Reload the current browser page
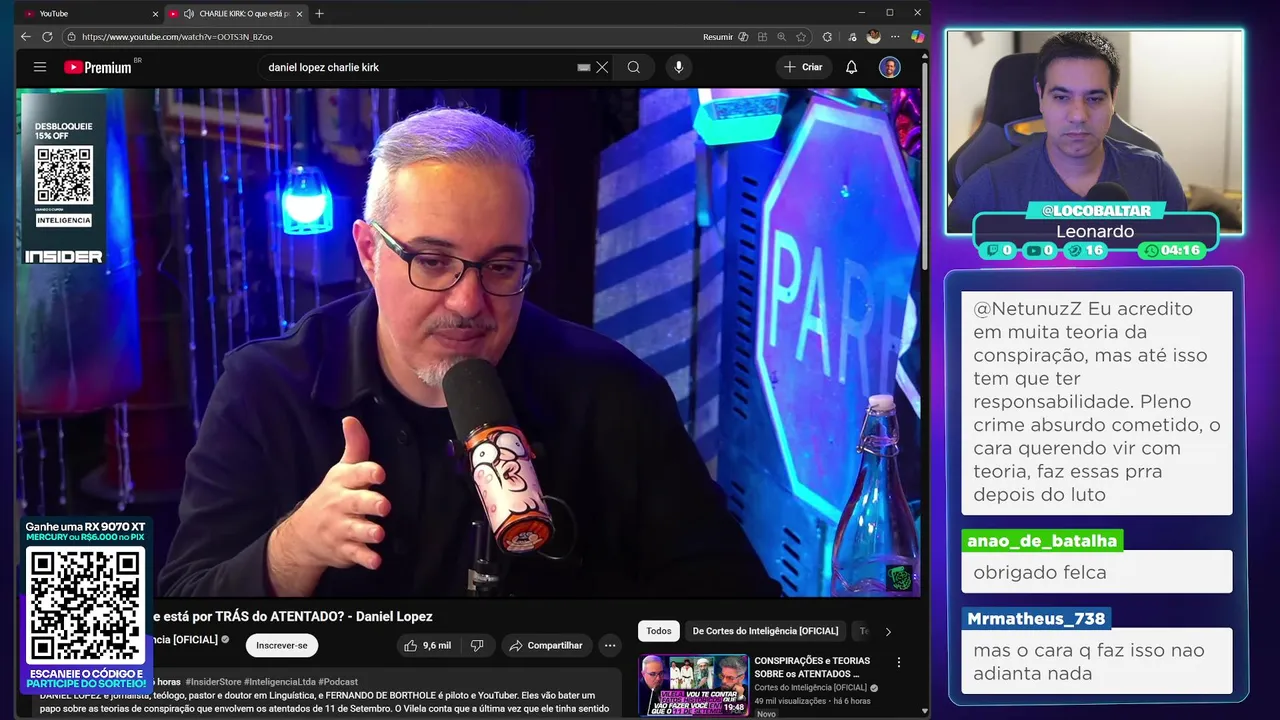The width and height of the screenshot is (1280, 720). [x=47, y=37]
